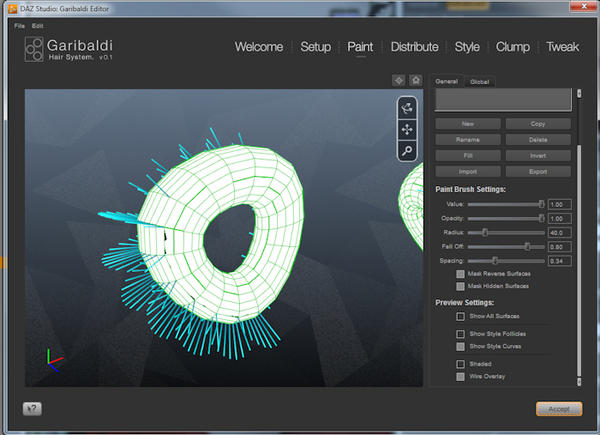
Task: Click the XYZ axis indicator
Action: pyautogui.click(x=54, y=360)
